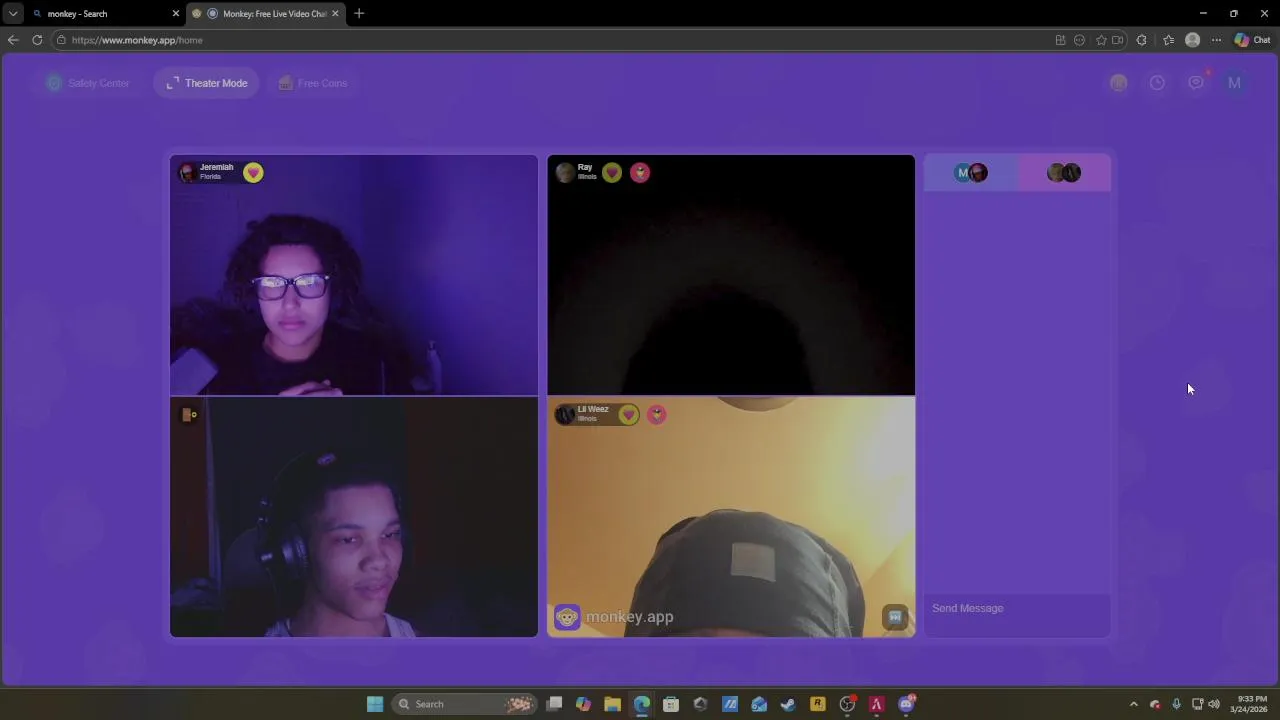Viewport: 1280px width, 720px height.
Task: Click the coin balance icon in header
Action: 1119,83
